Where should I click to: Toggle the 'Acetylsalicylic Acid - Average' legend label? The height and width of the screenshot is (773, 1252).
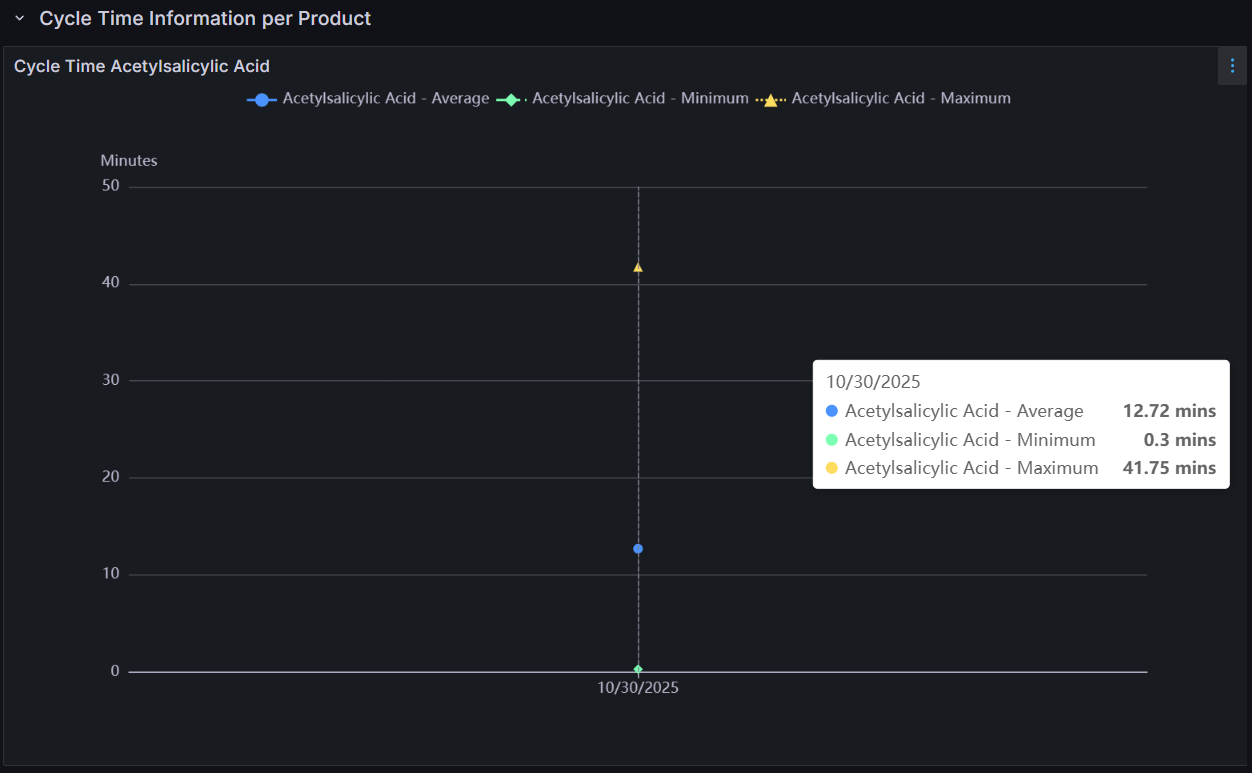[x=386, y=99]
